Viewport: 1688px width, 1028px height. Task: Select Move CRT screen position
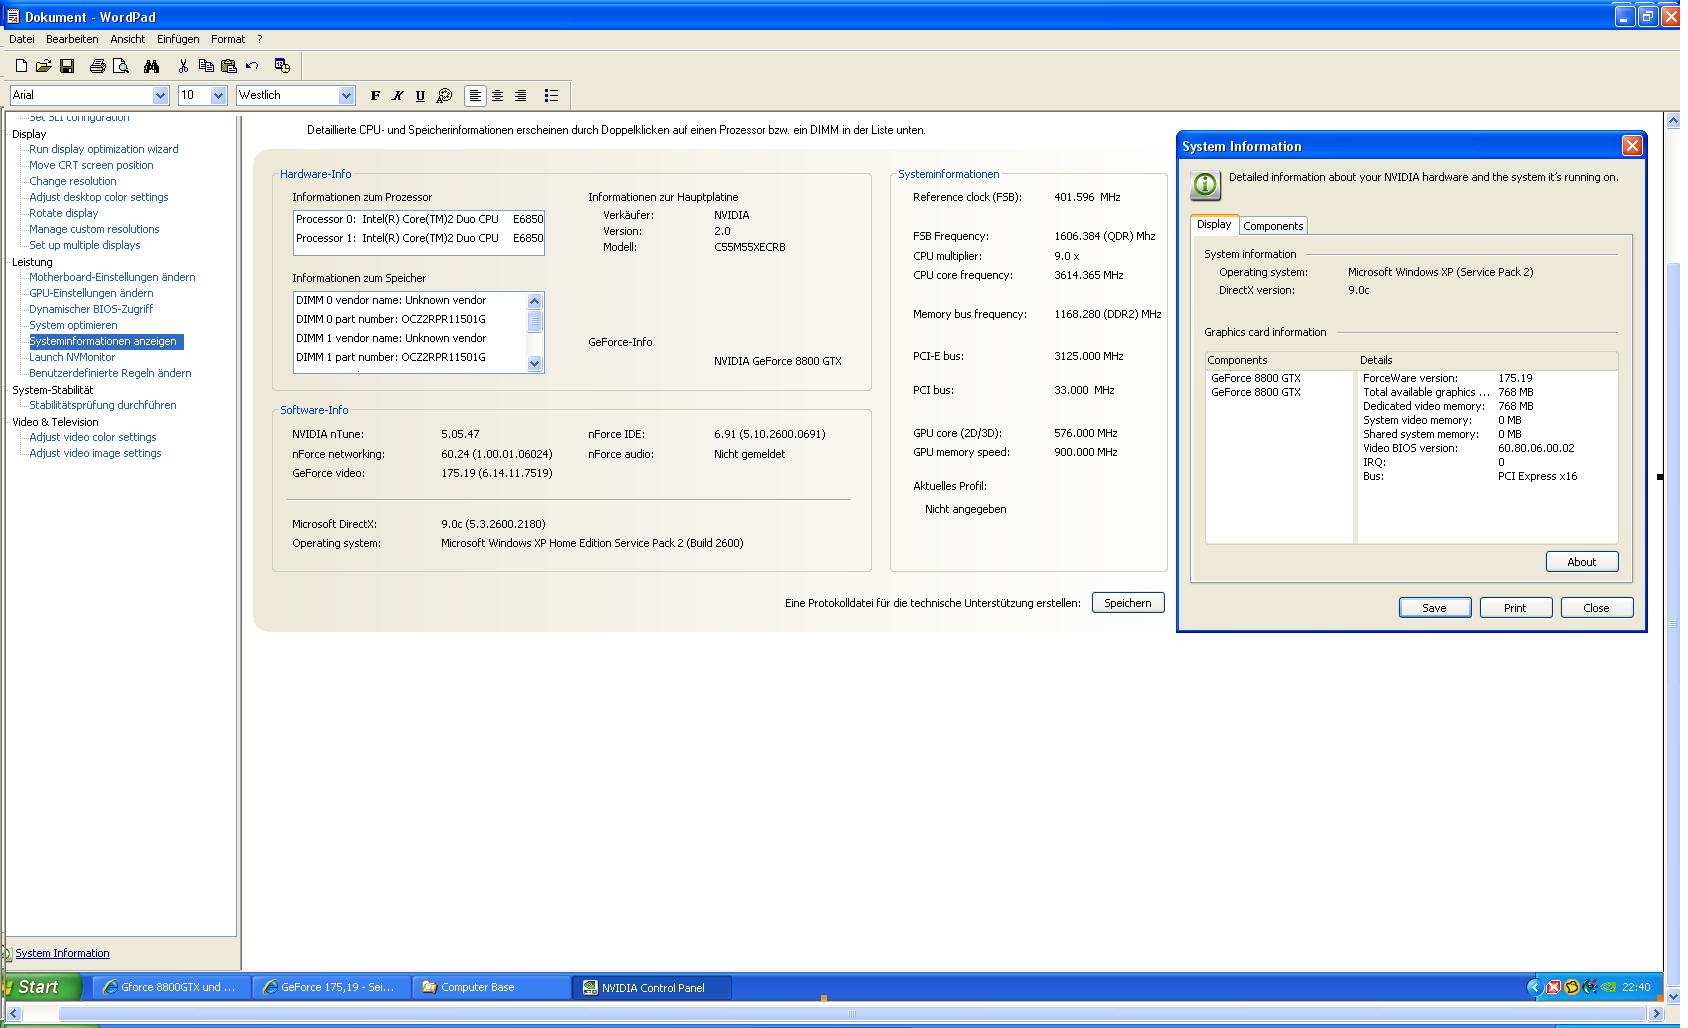[91, 165]
